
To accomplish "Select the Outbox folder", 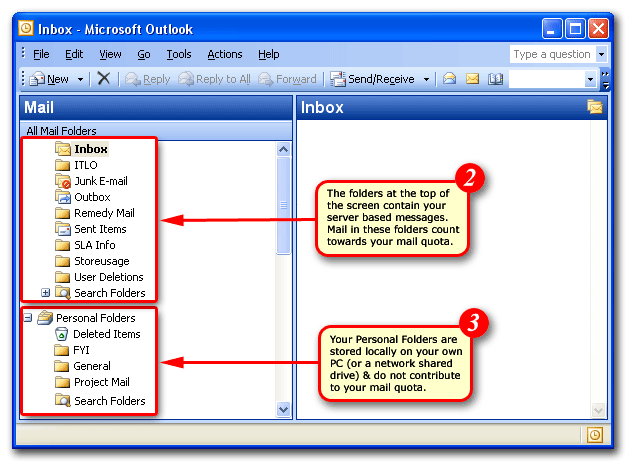I will [x=92, y=197].
